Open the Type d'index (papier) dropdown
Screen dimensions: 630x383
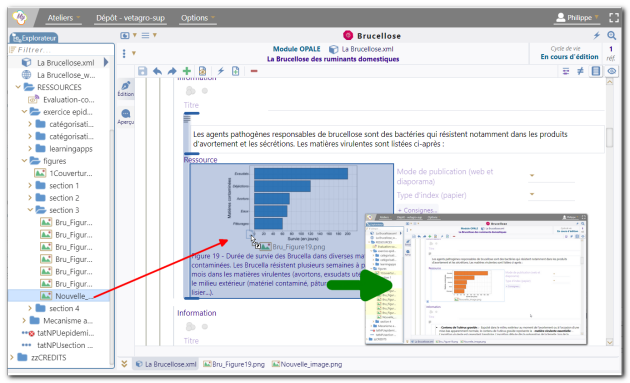(532, 195)
